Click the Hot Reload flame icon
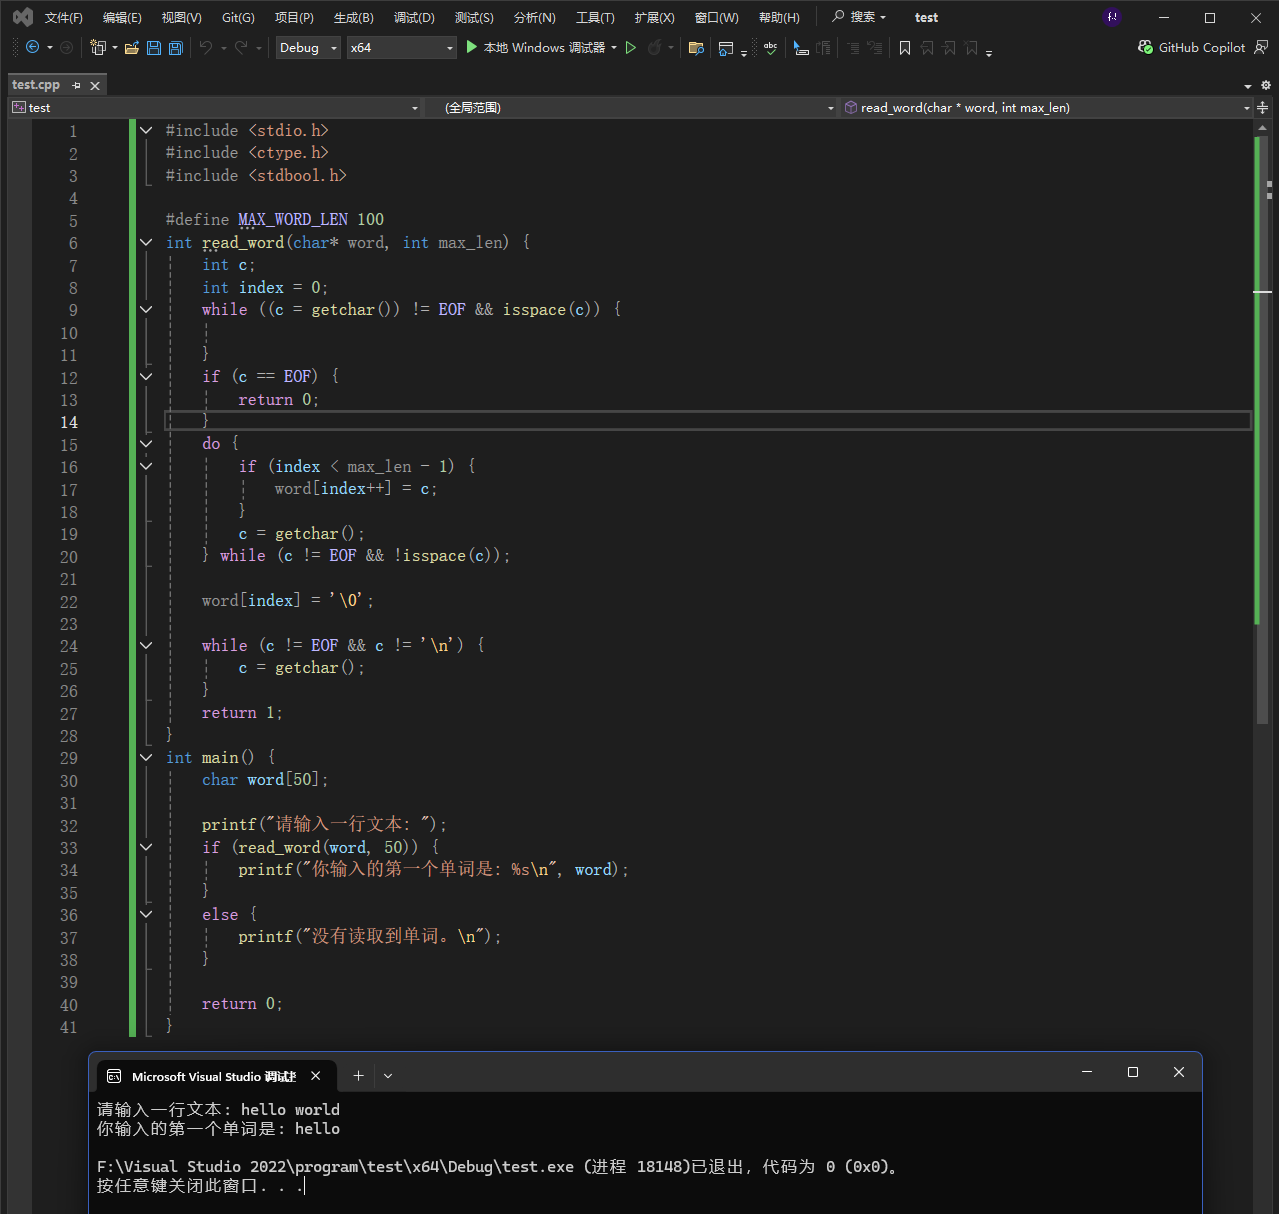This screenshot has width=1279, height=1214. tap(655, 47)
